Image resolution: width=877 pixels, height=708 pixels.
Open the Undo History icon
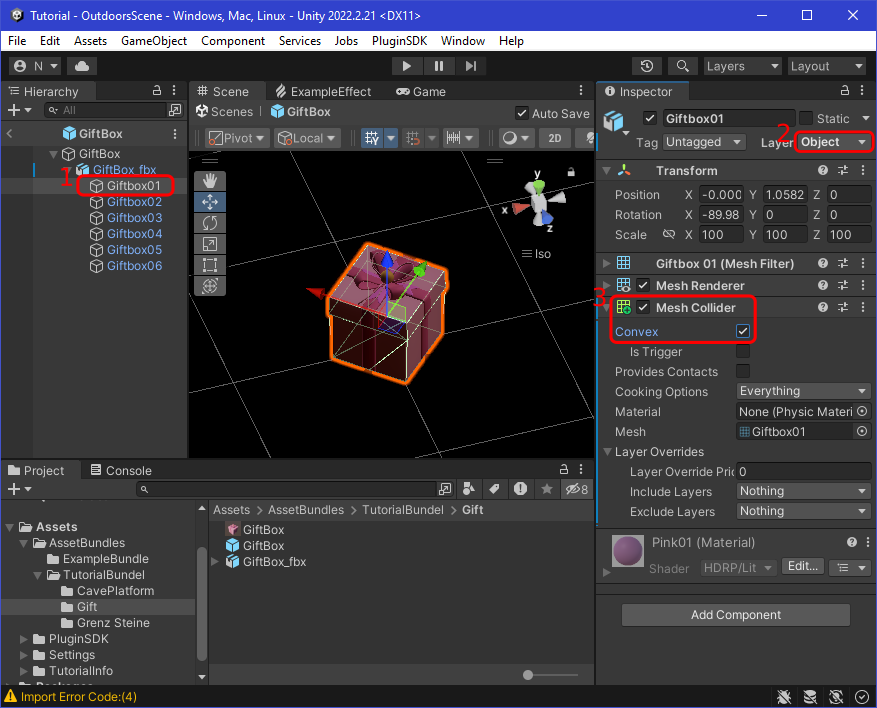647,66
